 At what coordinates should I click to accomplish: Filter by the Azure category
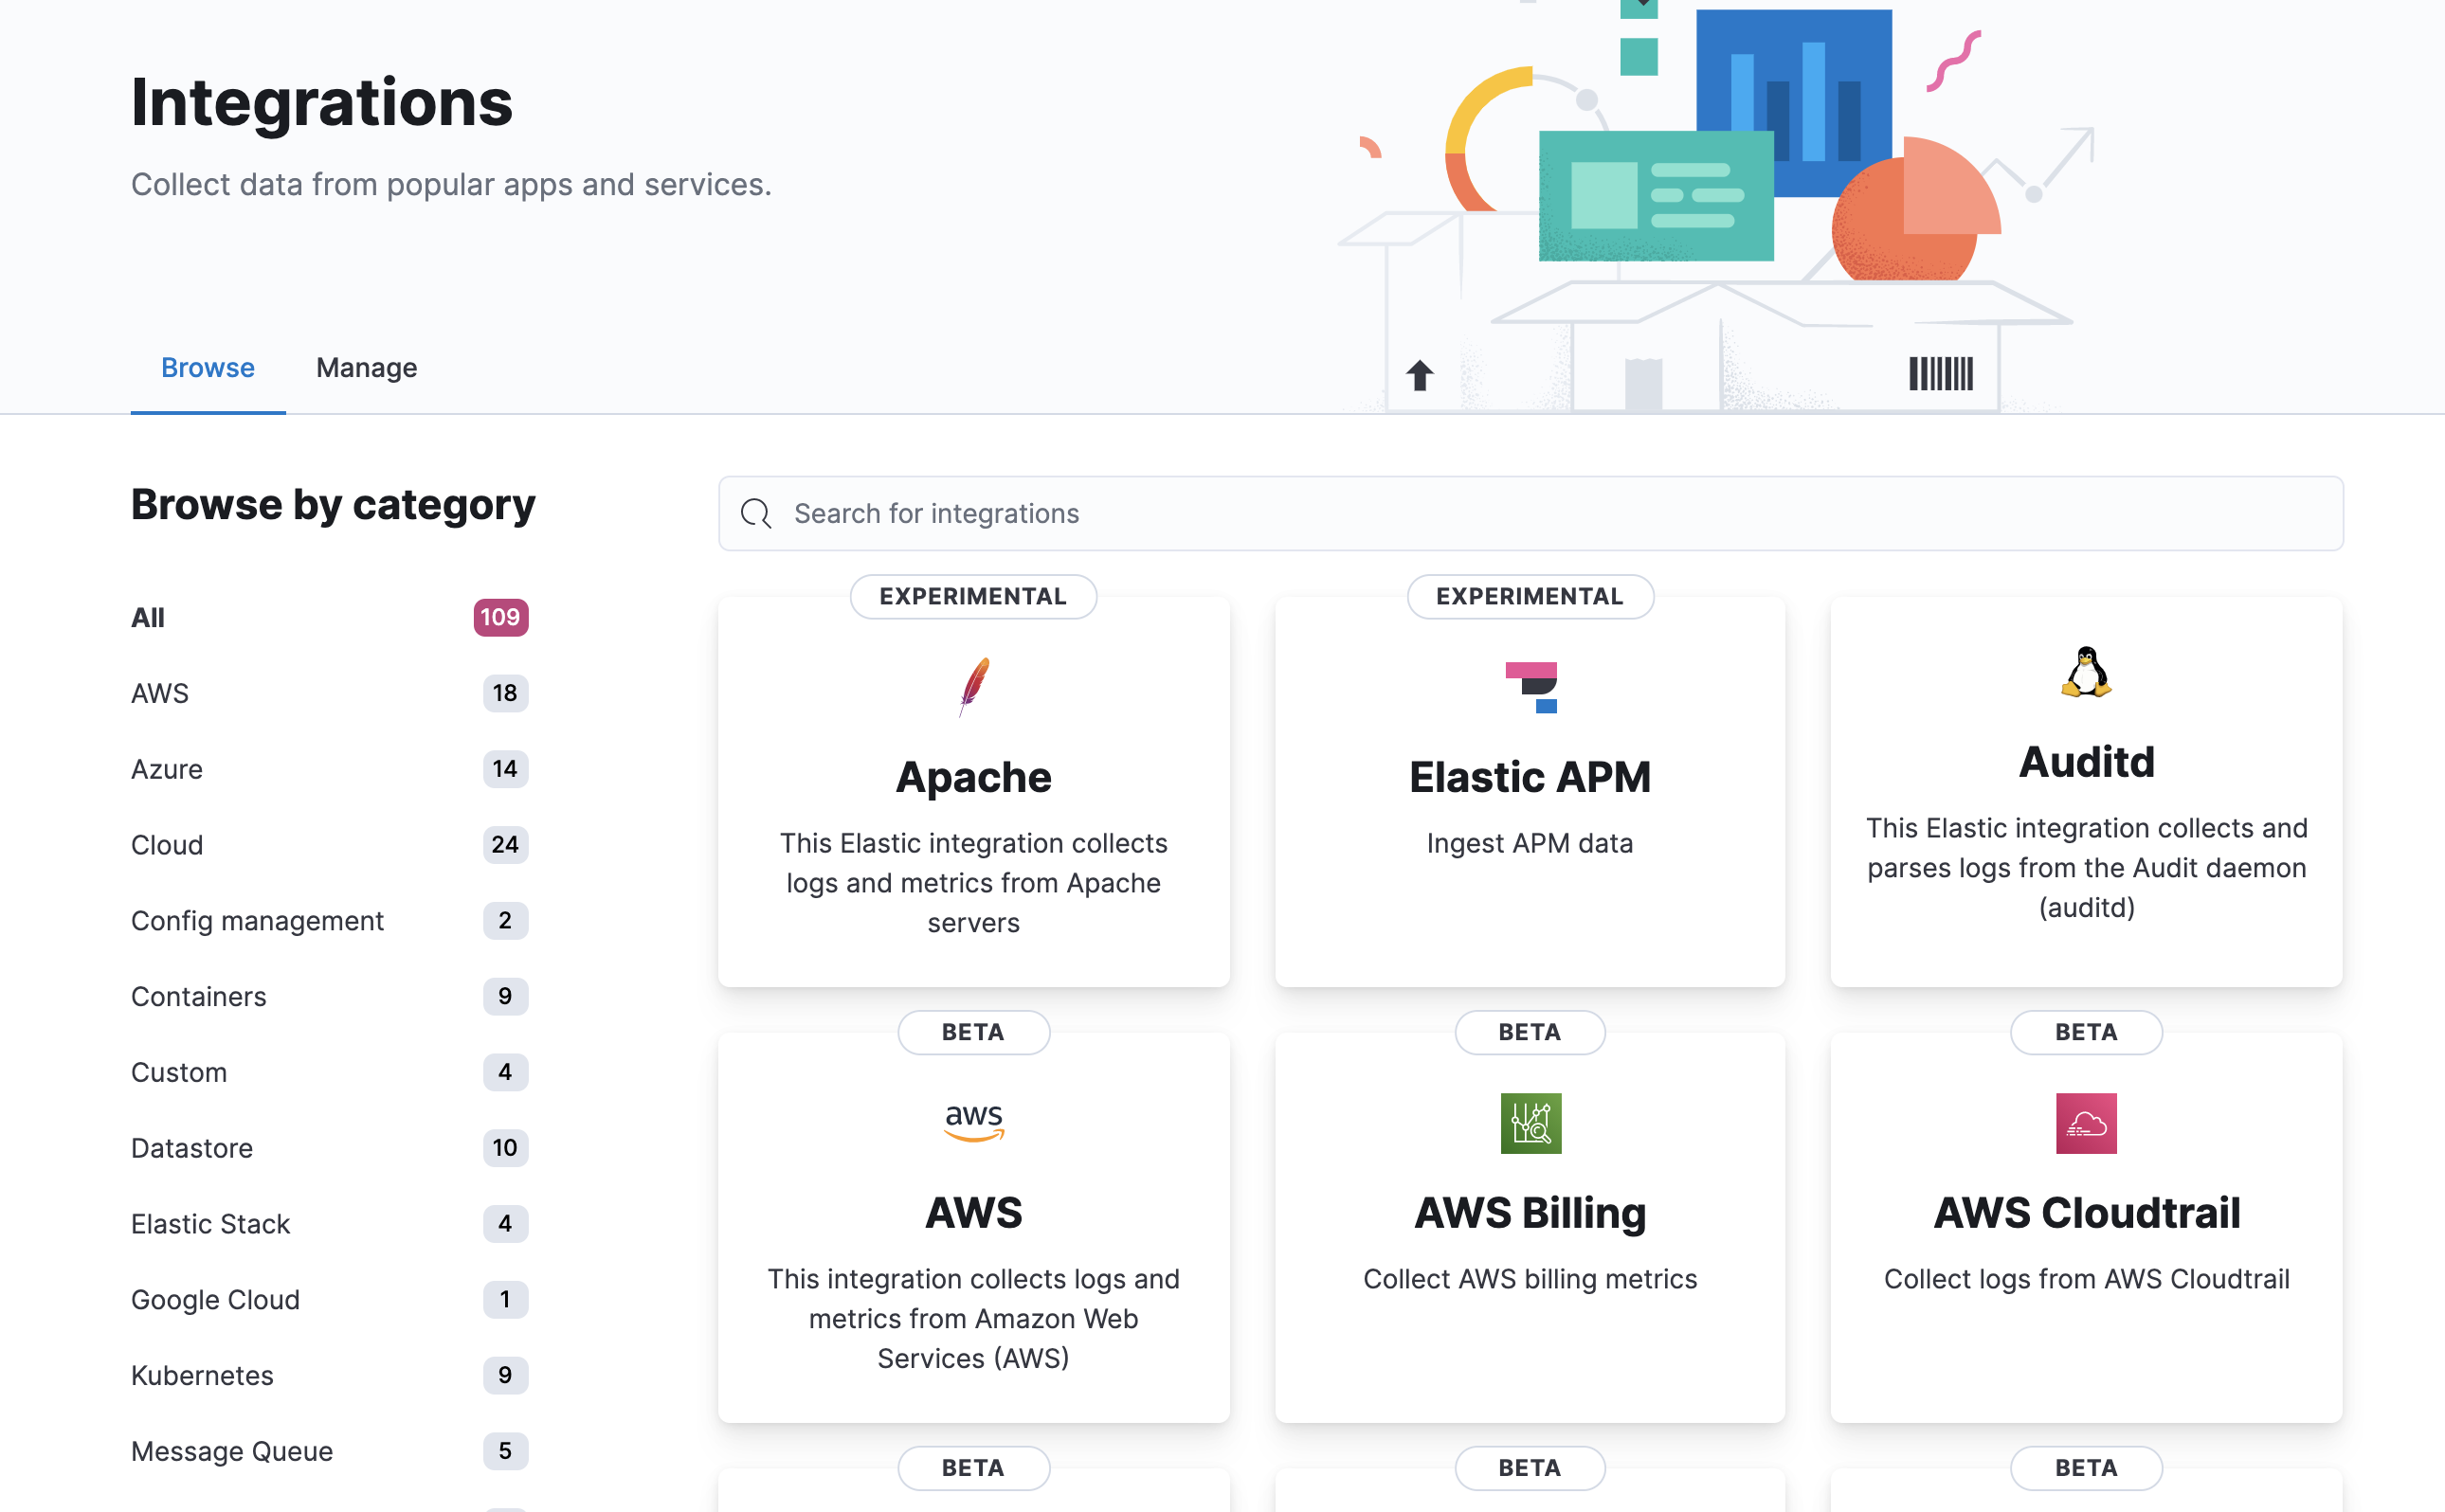point(167,769)
